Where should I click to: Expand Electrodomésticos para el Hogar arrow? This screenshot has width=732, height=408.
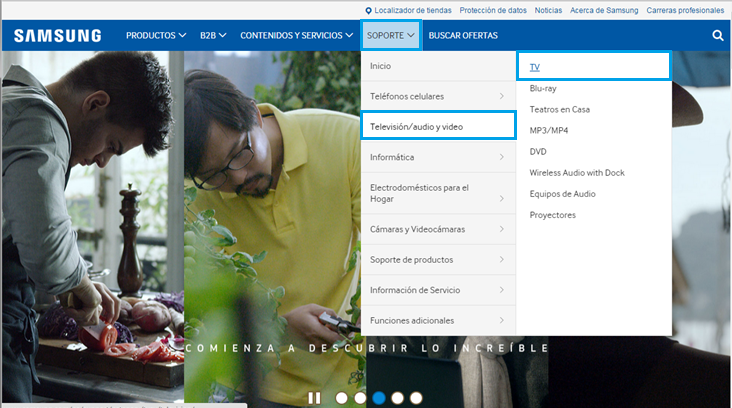[502, 198]
